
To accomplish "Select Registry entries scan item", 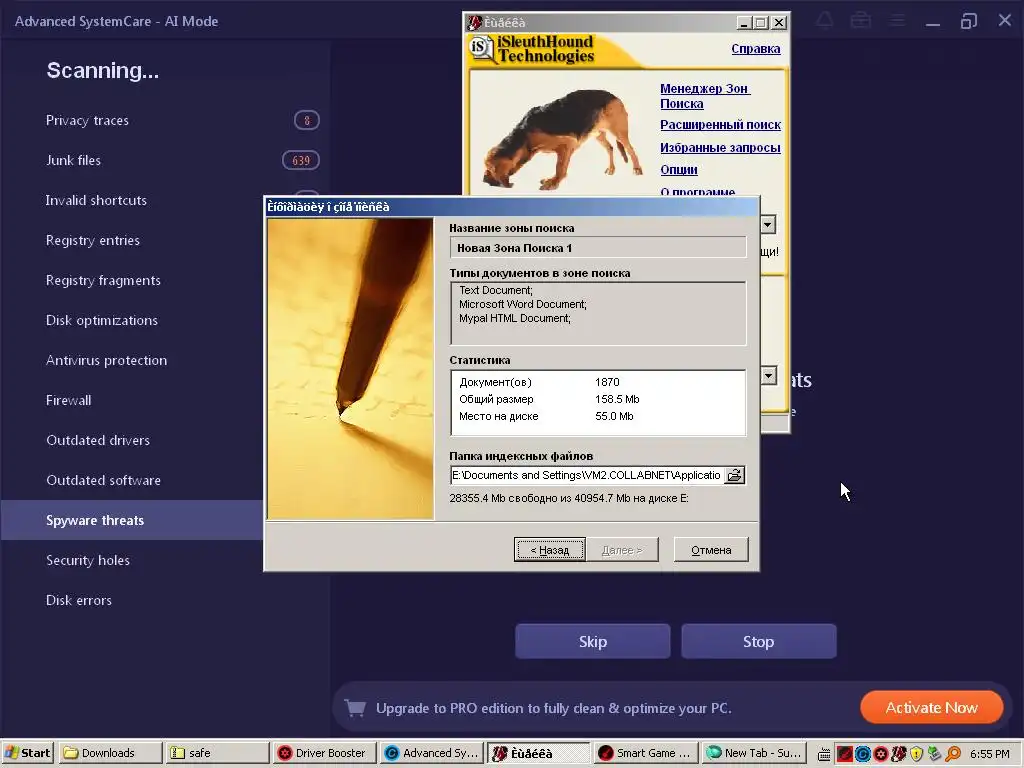I will [92, 240].
